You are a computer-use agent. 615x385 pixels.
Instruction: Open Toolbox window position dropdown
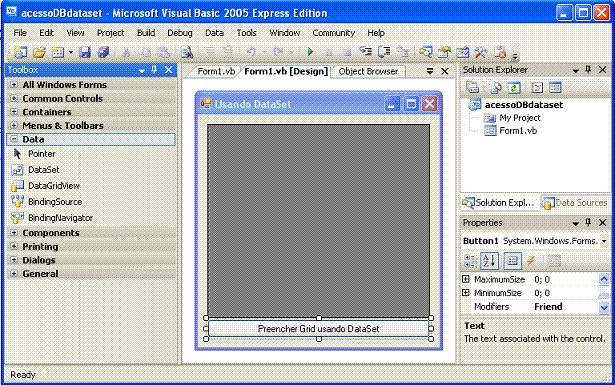[x=142, y=71]
